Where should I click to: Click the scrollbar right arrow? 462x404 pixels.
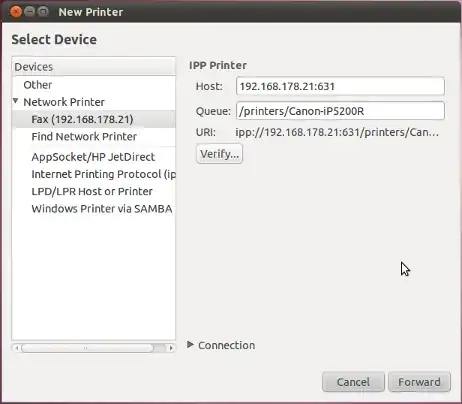pyautogui.click(x=171, y=348)
